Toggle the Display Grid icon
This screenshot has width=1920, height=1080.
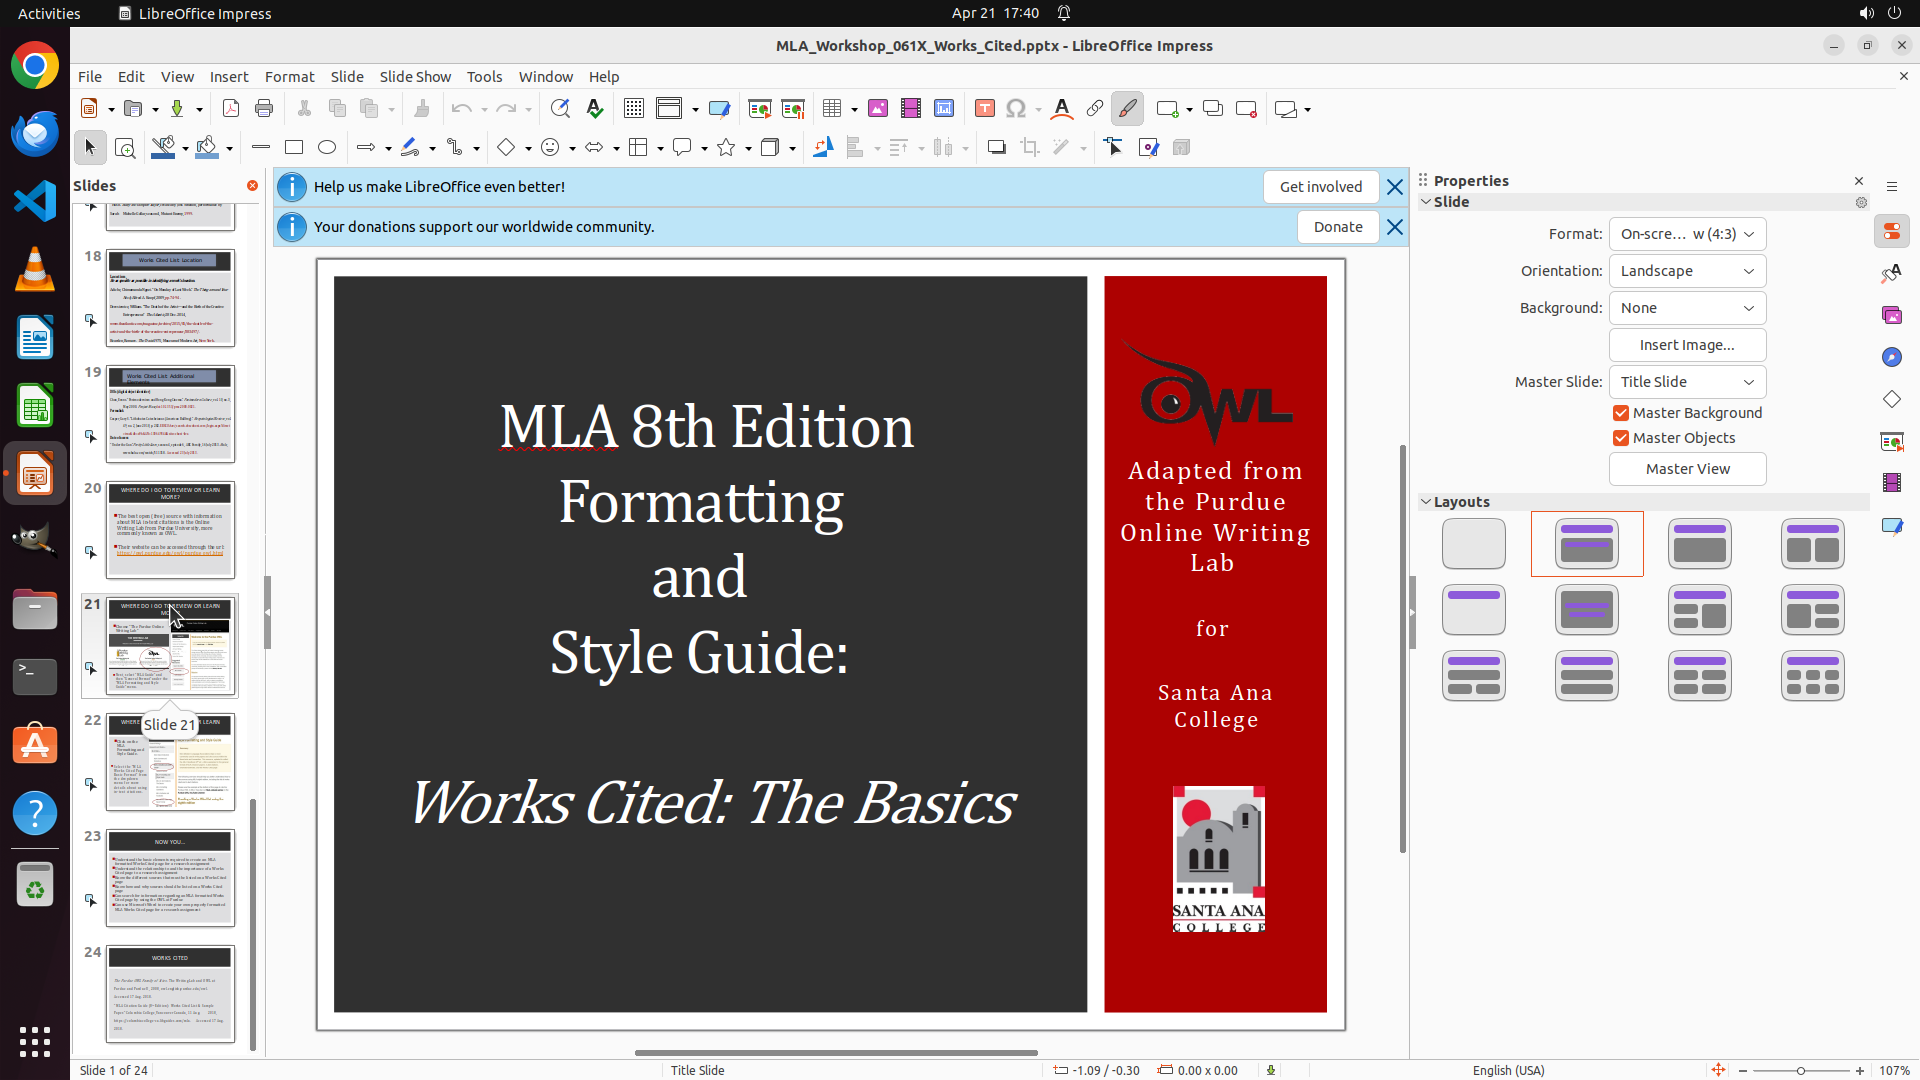[634, 109]
